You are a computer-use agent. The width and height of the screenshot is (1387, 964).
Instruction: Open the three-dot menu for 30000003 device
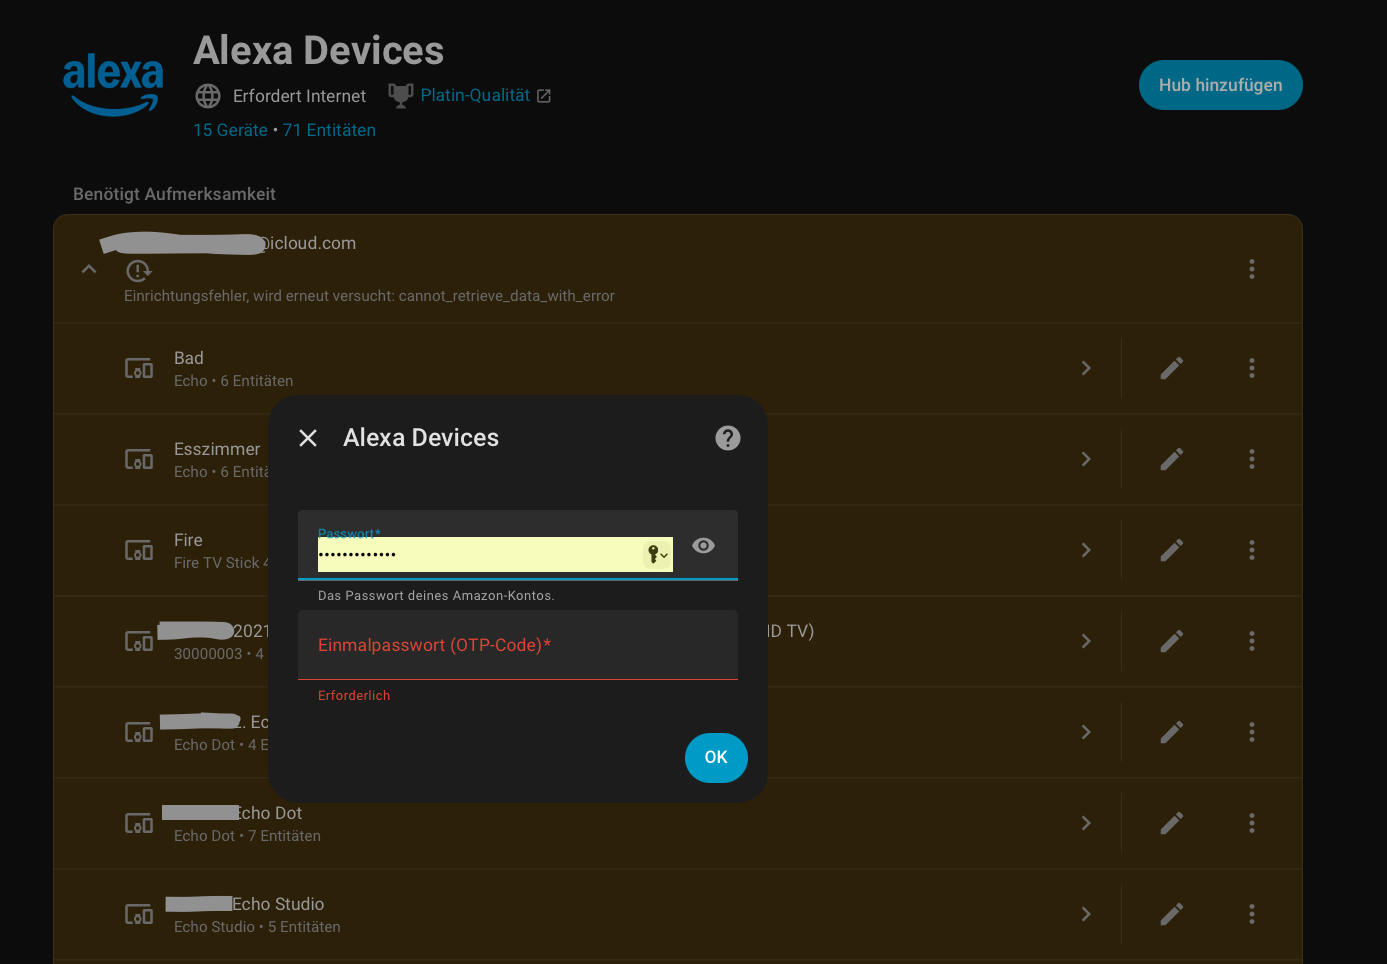[1252, 642]
